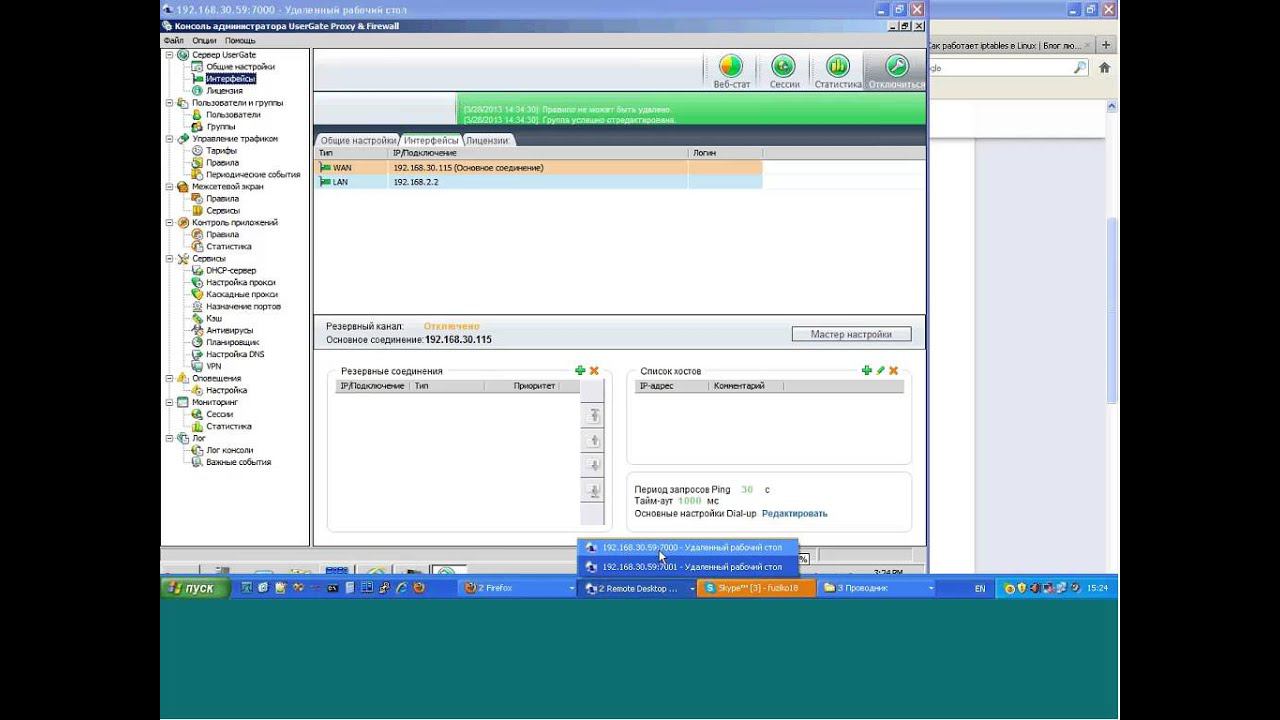Screen dimensions: 1280x720
Task: Click the third priority down-arrow button
Action: (x=593, y=466)
